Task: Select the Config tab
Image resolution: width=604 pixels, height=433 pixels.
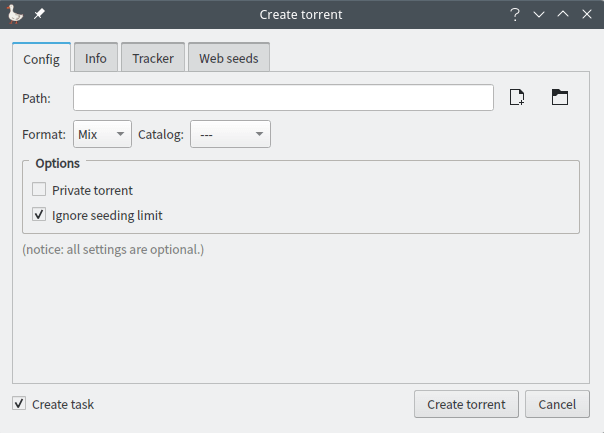Action: point(41,58)
